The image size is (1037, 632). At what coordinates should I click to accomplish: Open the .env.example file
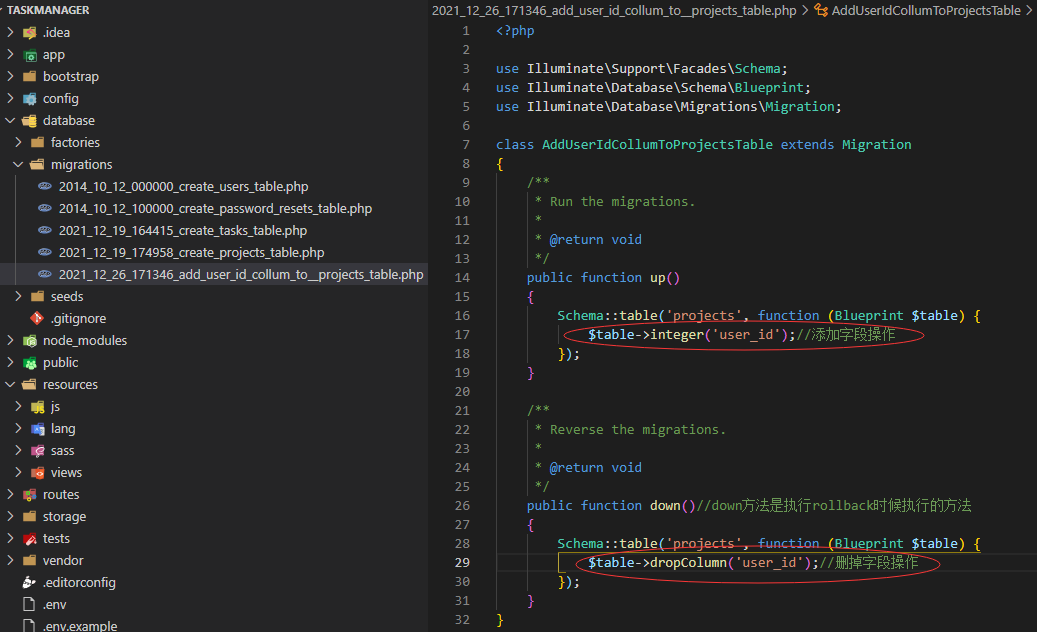point(80,625)
